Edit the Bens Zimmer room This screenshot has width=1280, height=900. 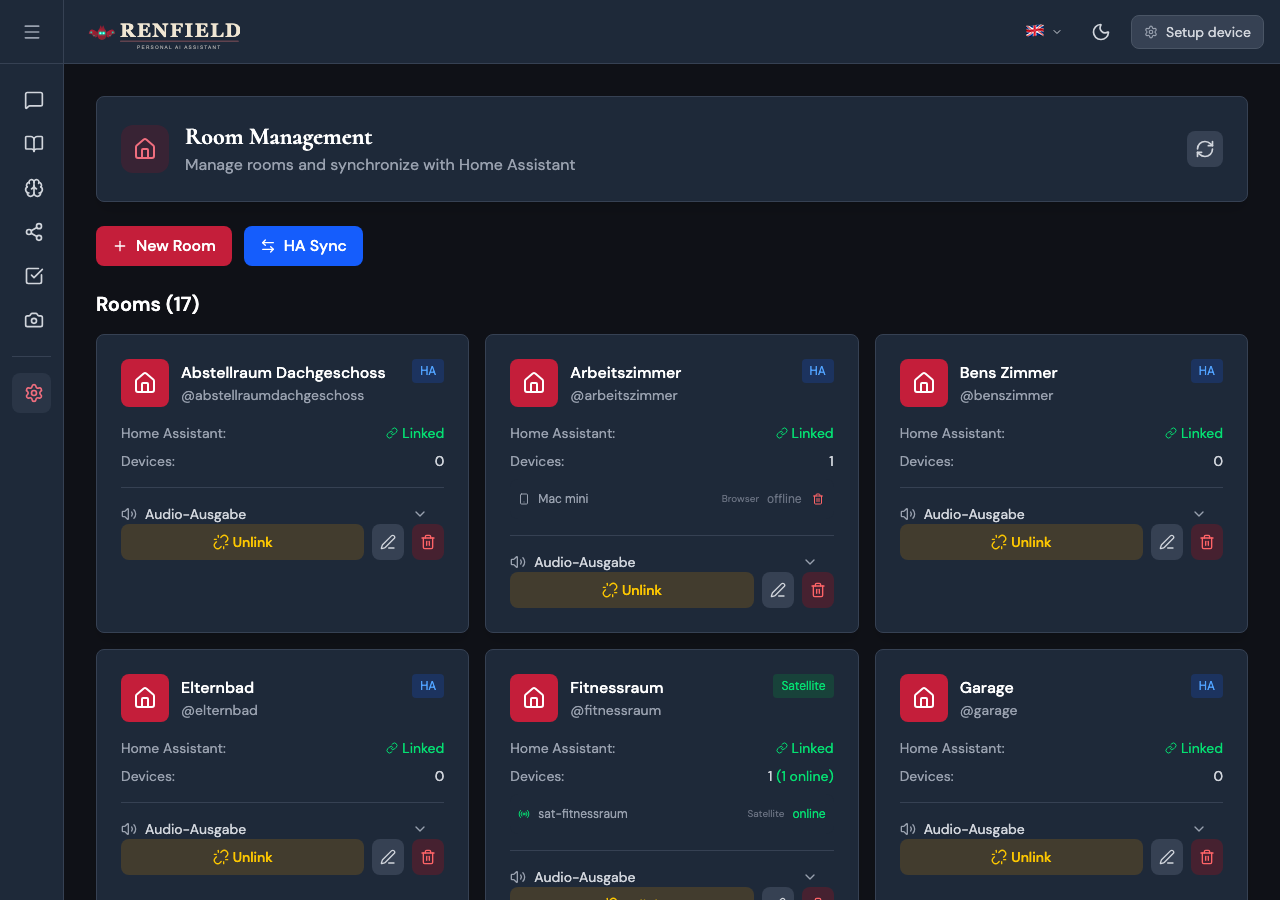coord(1167,542)
